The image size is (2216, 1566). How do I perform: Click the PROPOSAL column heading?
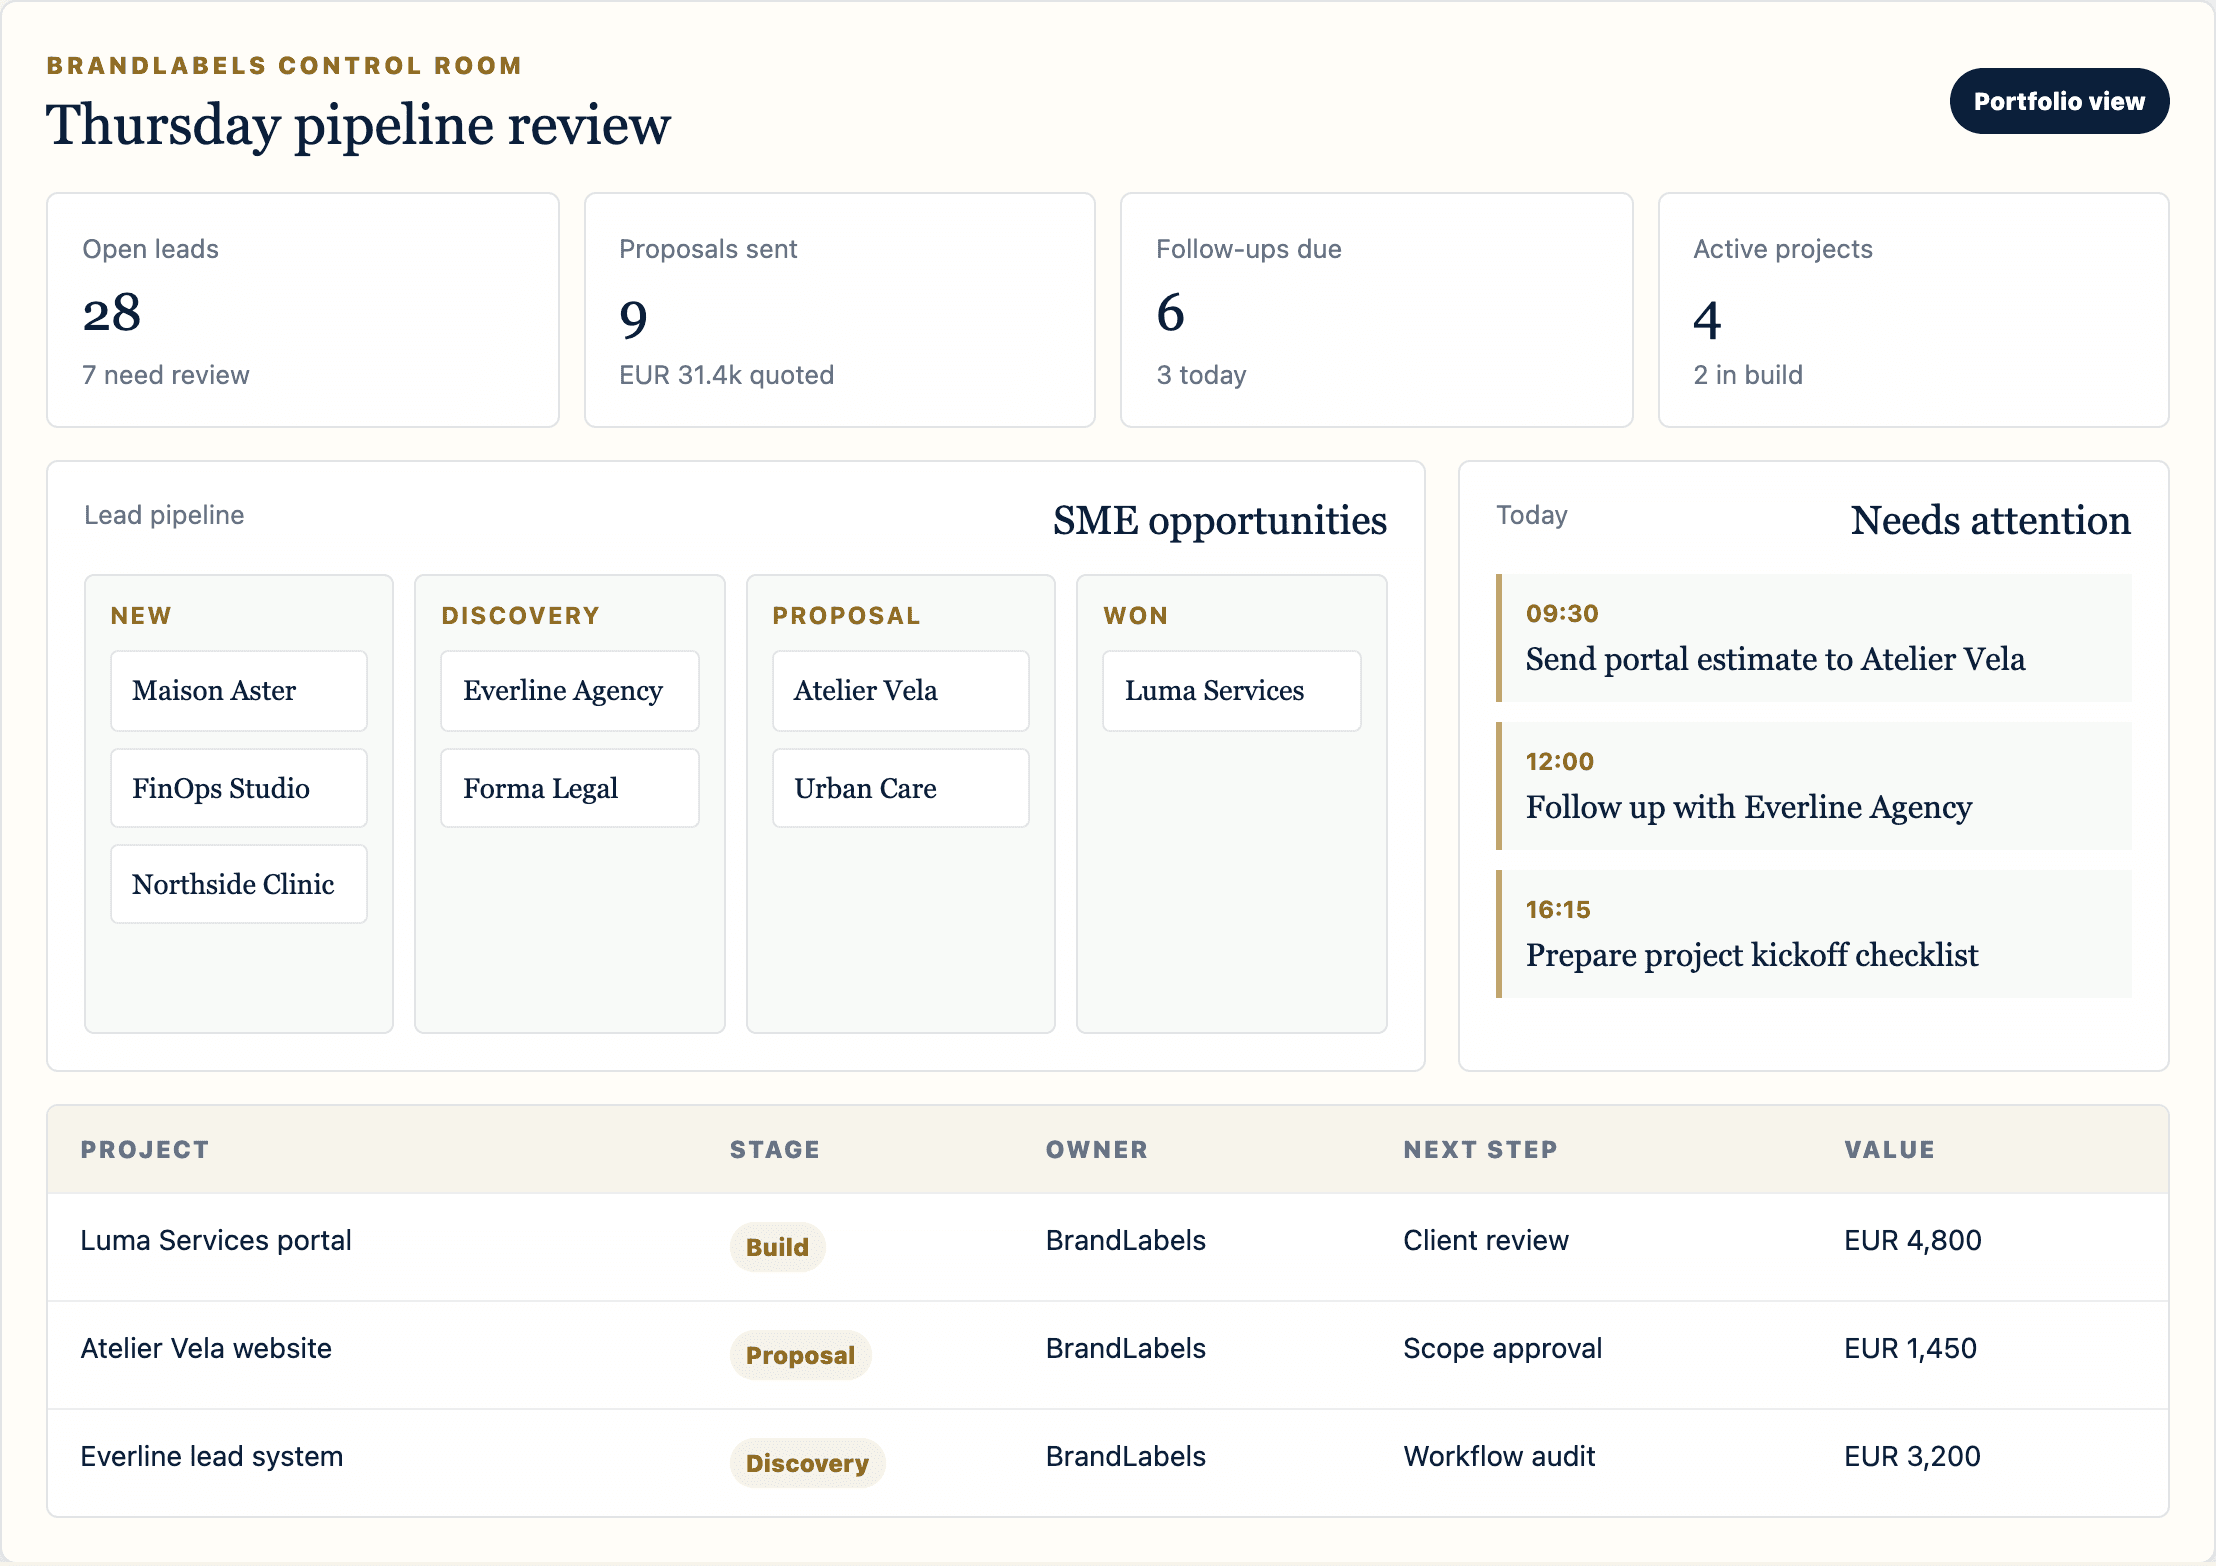pos(847,615)
